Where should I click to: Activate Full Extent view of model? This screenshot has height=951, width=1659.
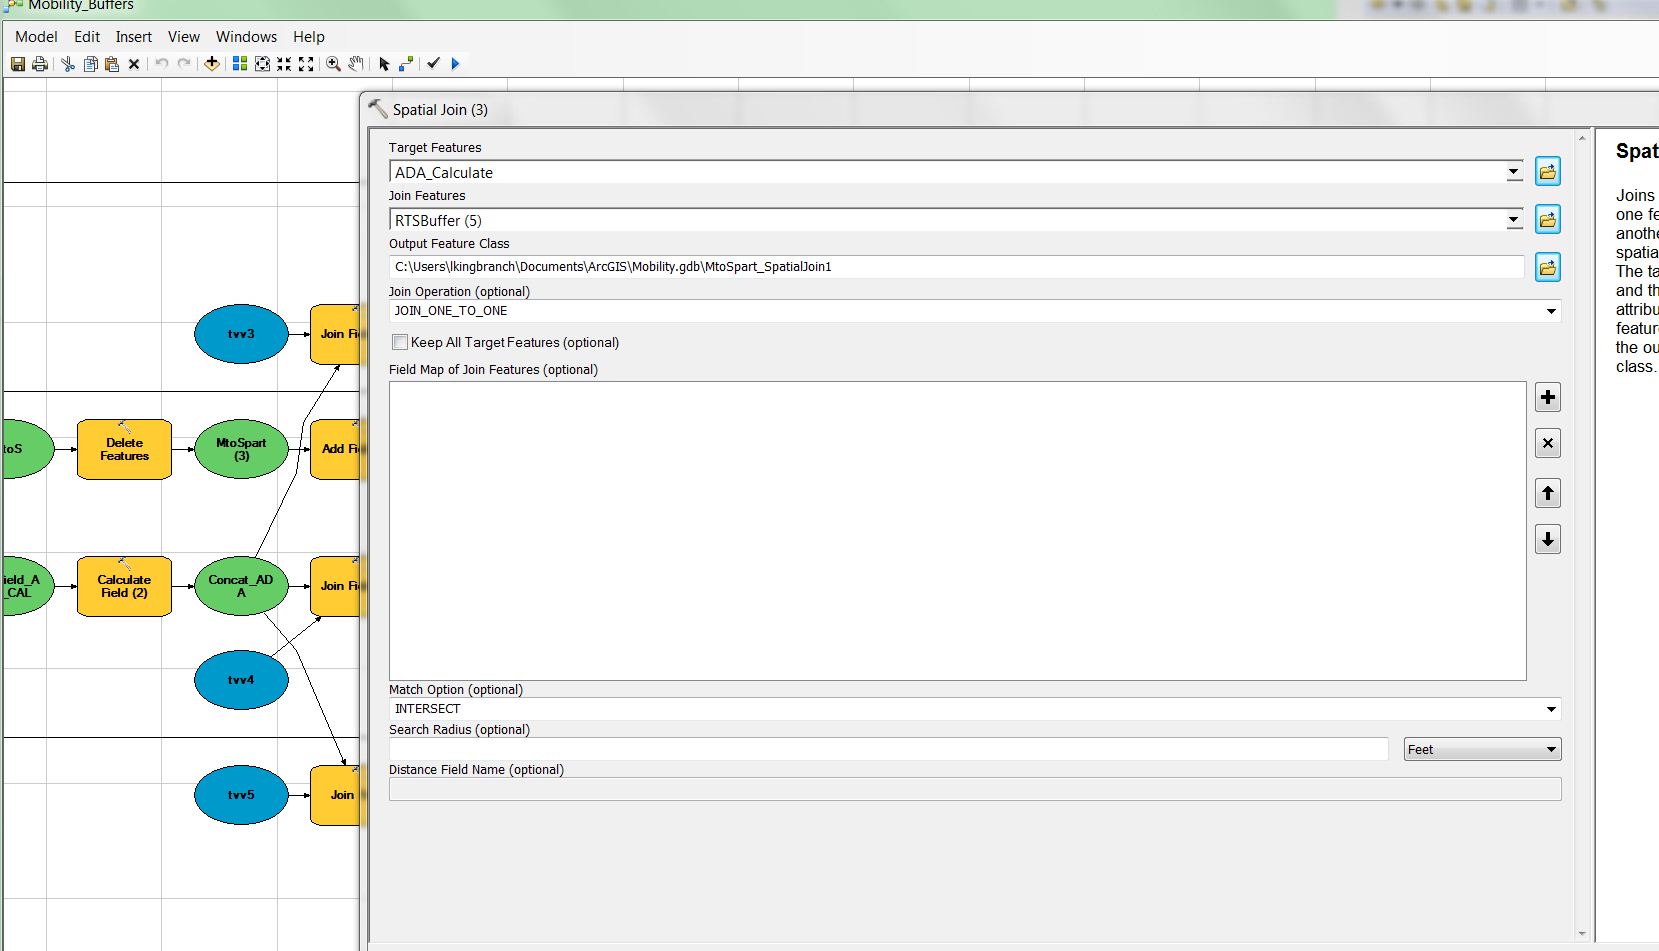coord(262,64)
